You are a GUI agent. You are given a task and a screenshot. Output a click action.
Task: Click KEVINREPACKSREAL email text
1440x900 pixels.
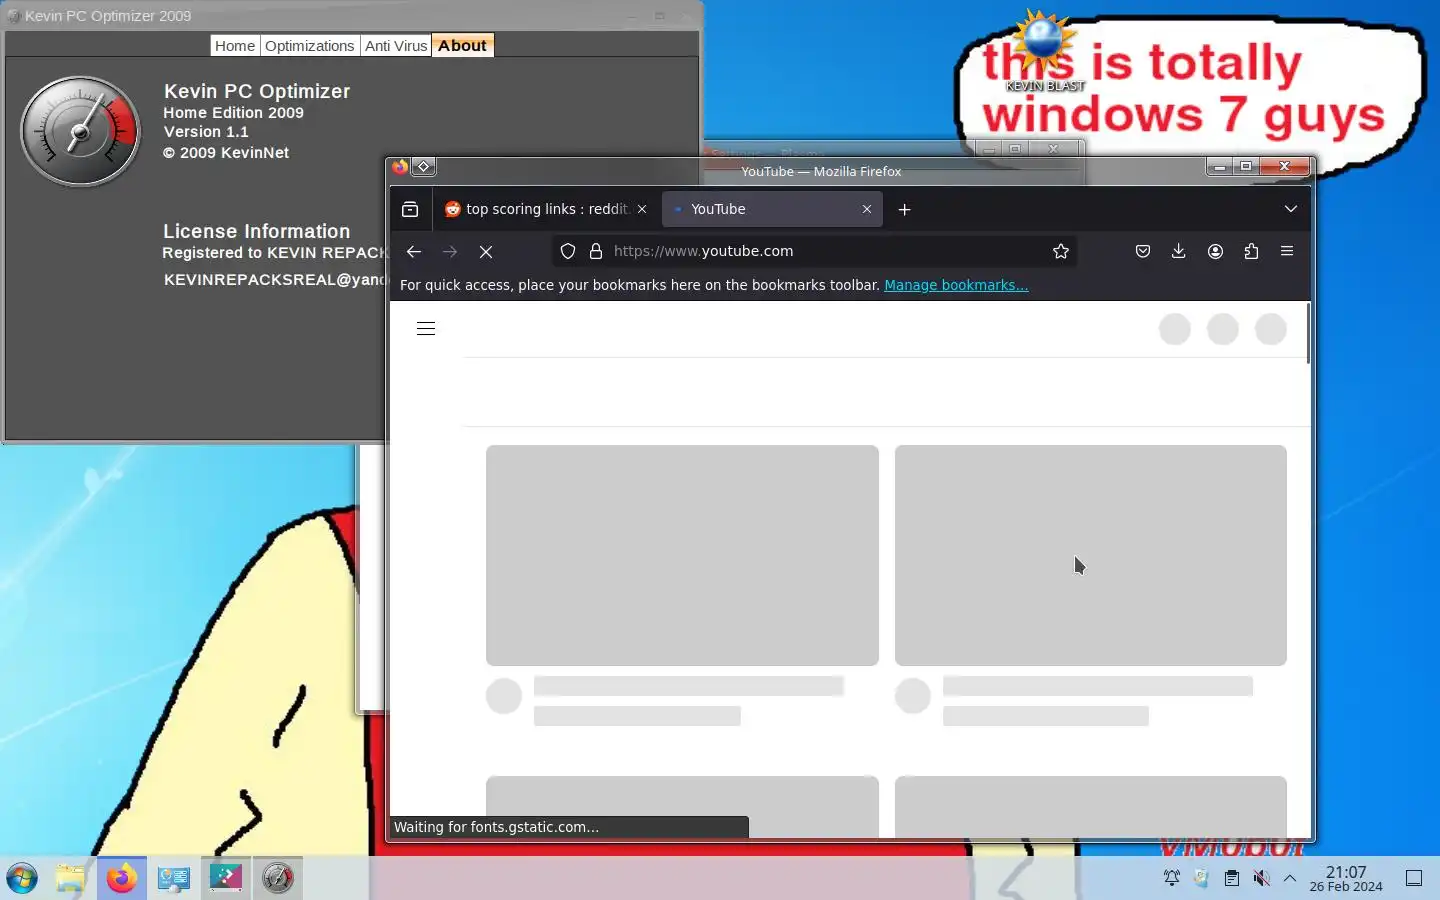click(275, 280)
